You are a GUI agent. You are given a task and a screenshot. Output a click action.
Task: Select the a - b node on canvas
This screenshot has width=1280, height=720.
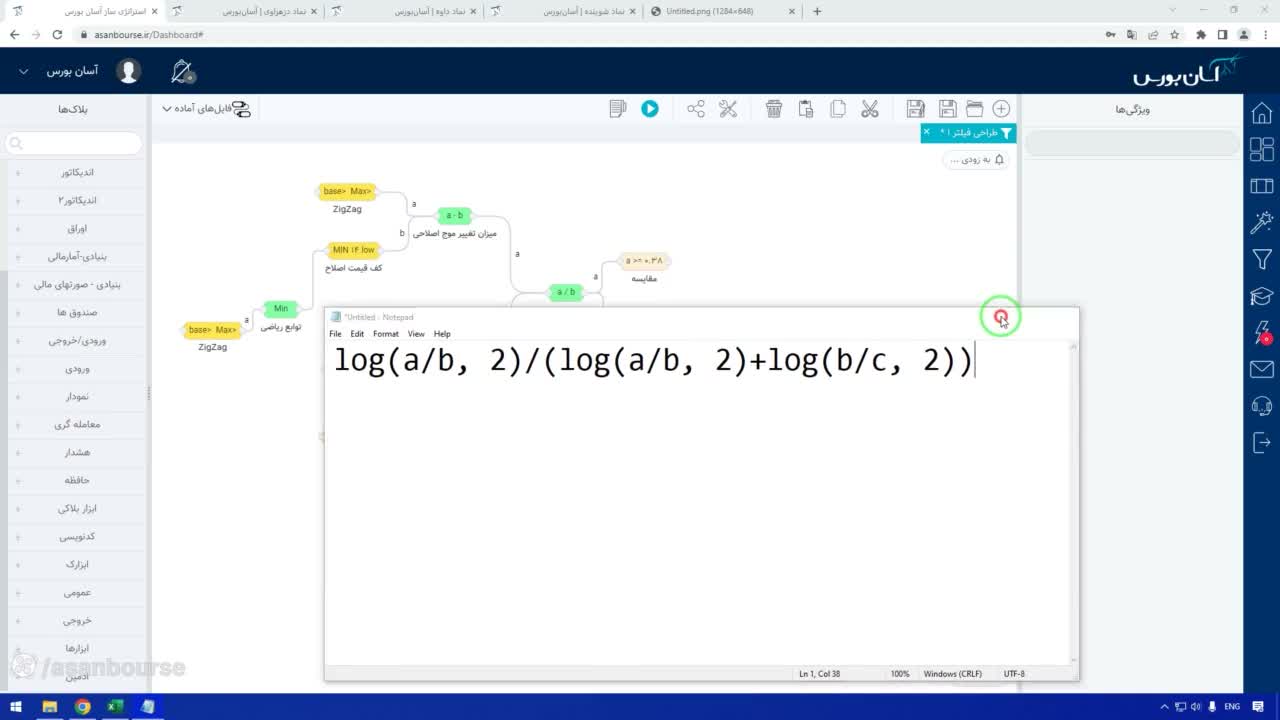[x=454, y=215]
